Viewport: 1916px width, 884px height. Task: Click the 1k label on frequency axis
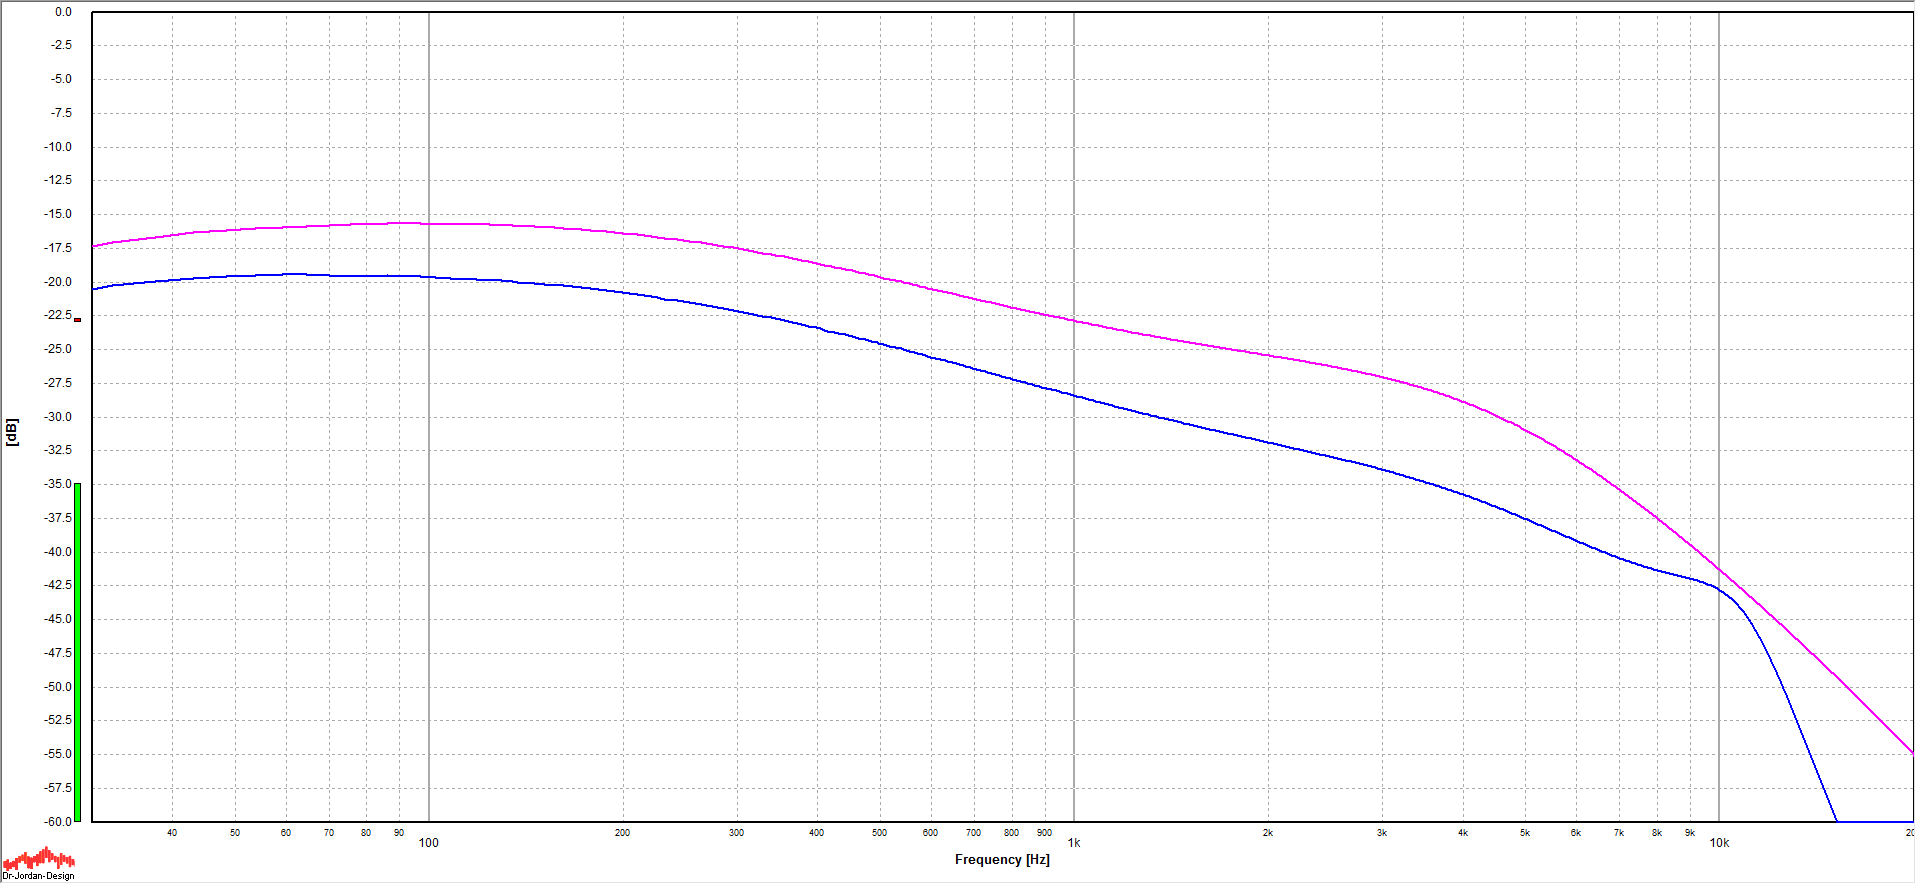[1074, 843]
